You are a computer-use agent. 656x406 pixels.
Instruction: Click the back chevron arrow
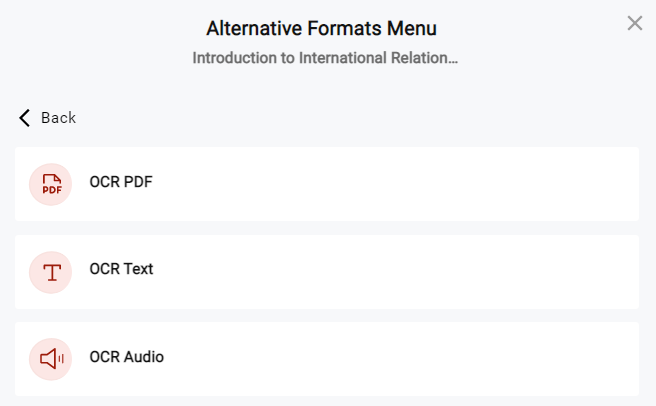[x=25, y=118]
